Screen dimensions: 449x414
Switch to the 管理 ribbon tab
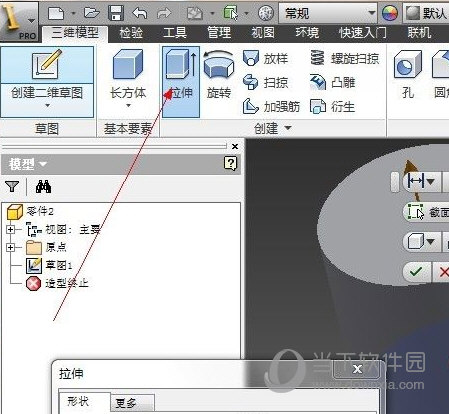coord(219,33)
